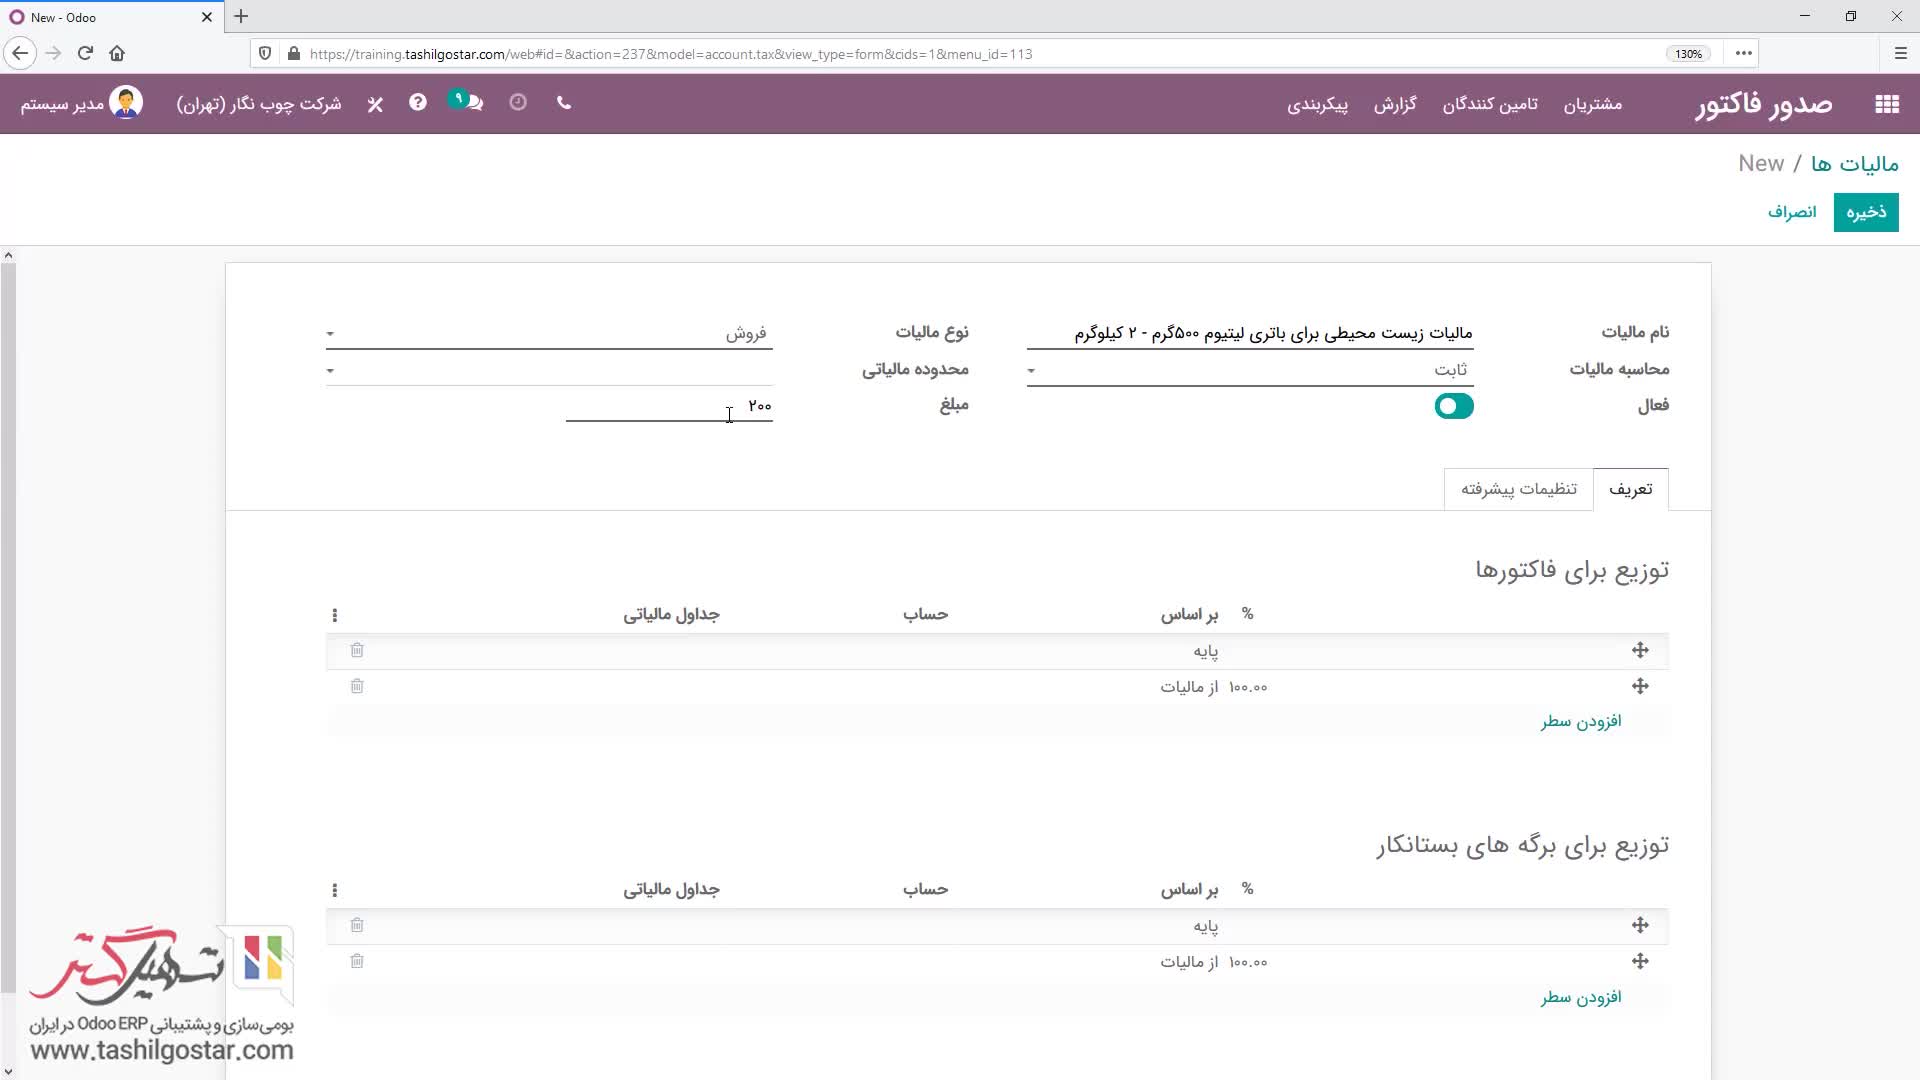Viewport: 1920px width, 1080px height.
Task: Click the 'مبلغ' amount input field
Action: [x=668, y=406]
